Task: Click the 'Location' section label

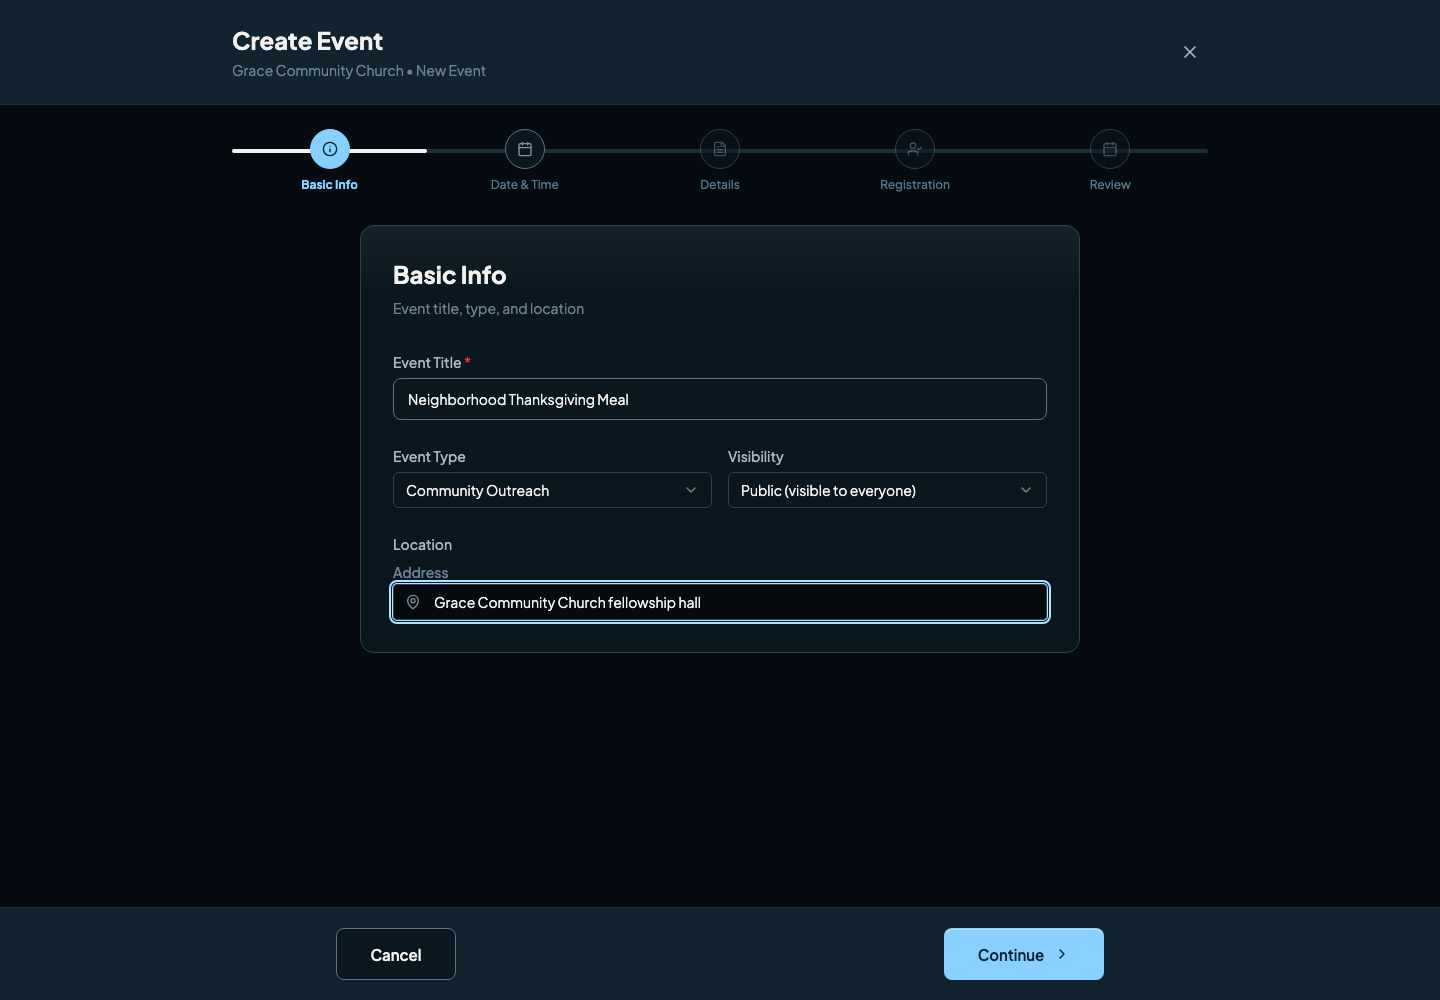Action: pos(422,545)
